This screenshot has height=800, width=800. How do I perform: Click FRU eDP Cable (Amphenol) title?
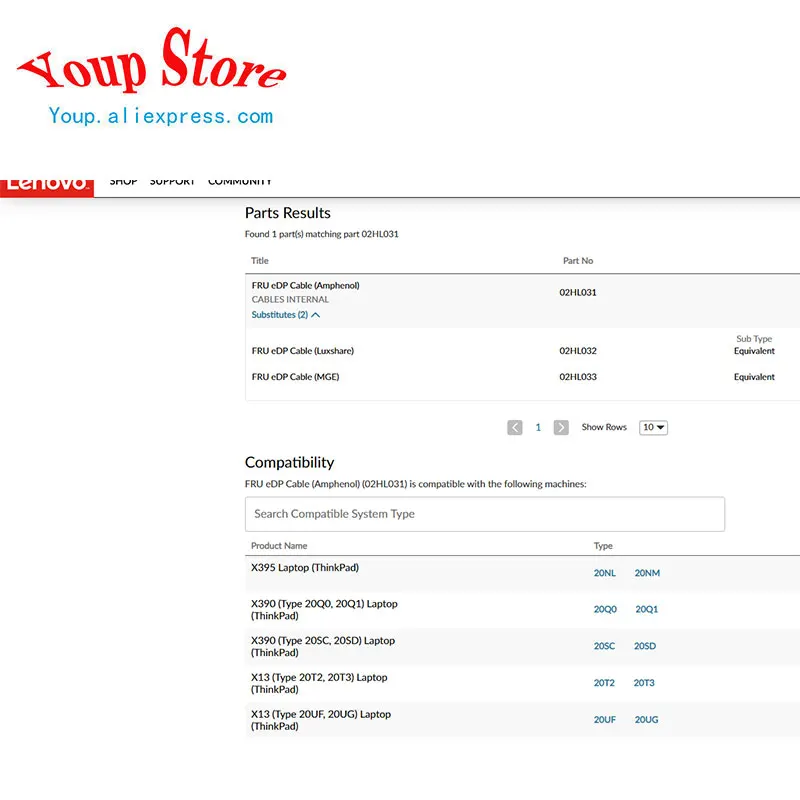(x=305, y=285)
